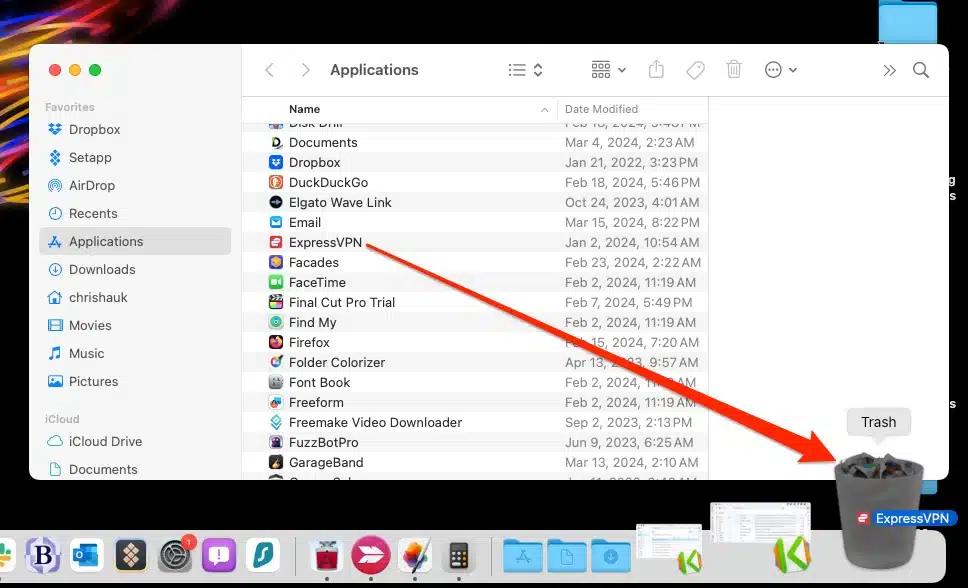Select Firefox in the applications list

(309, 342)
